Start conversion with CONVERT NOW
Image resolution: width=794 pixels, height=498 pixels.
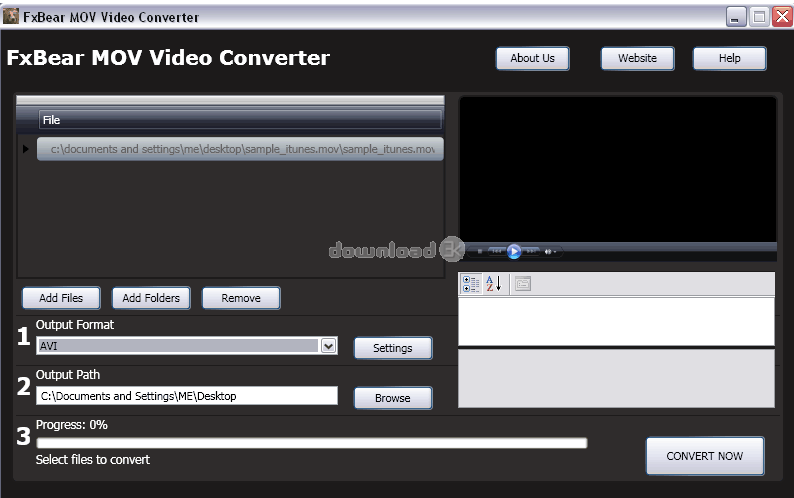705,456
